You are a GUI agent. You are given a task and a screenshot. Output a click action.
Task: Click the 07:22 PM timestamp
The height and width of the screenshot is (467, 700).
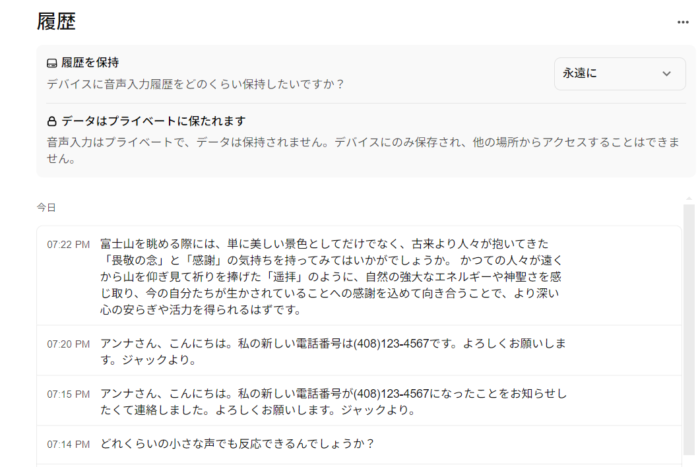[x=68, y=244]
